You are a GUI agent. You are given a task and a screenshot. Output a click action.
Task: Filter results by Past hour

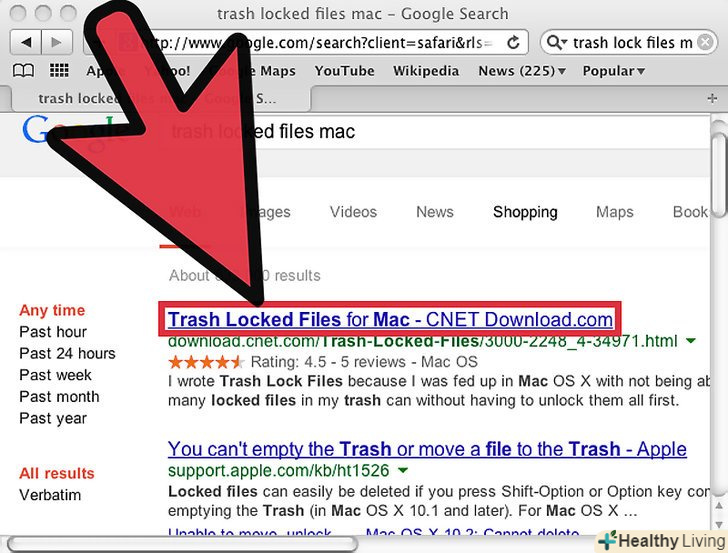pyautogui.click(x=53, y=332)
